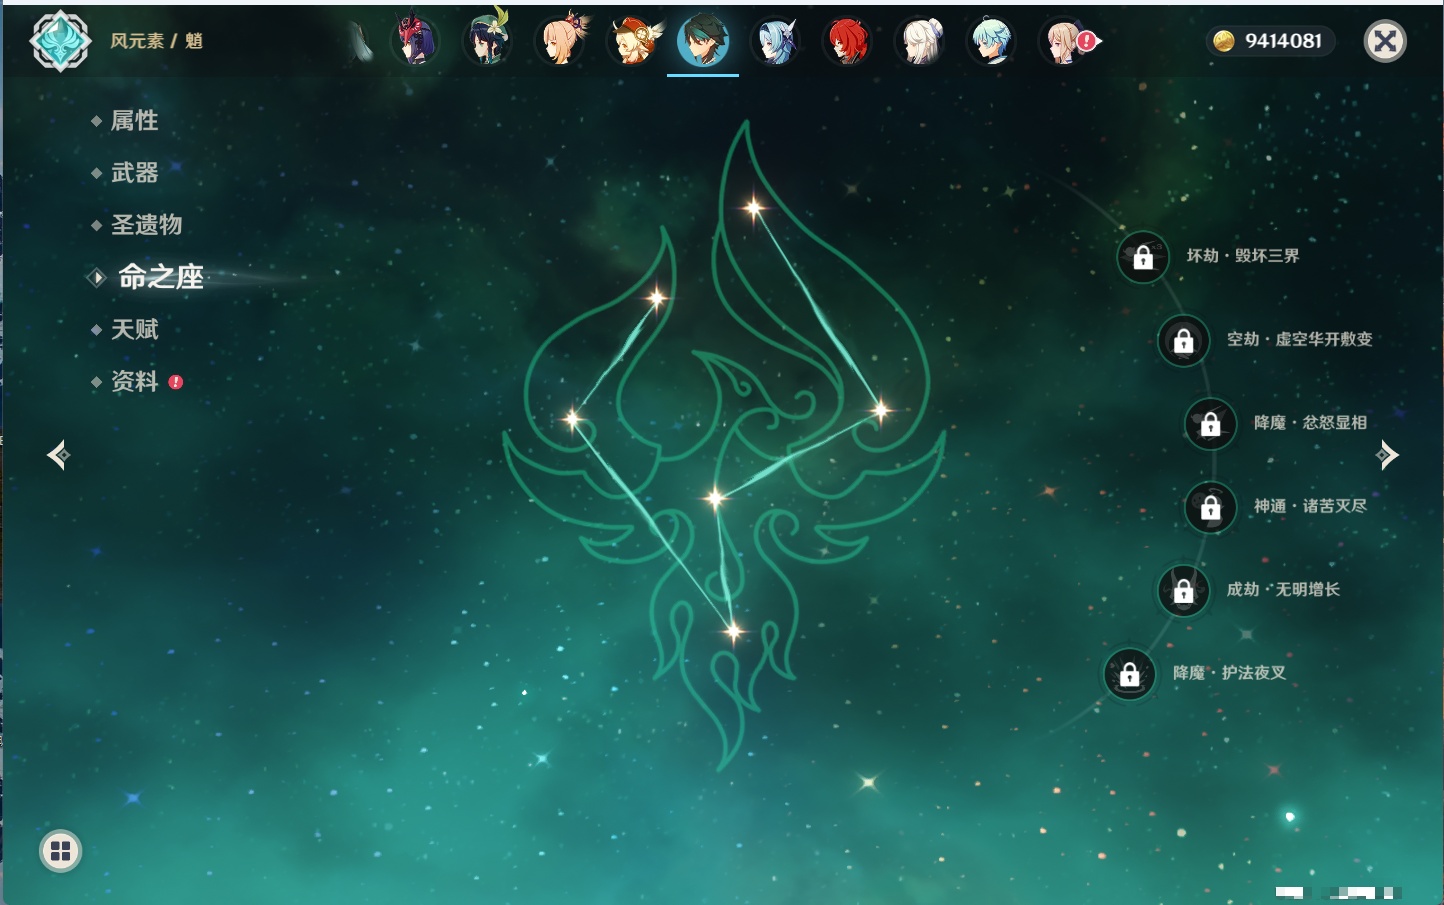Image resolution: width=1444 pixels, height=905 pixels.
Task: Click lock icon for 空劫·虚空华开敷变
Action: [x=1183, y=341]
